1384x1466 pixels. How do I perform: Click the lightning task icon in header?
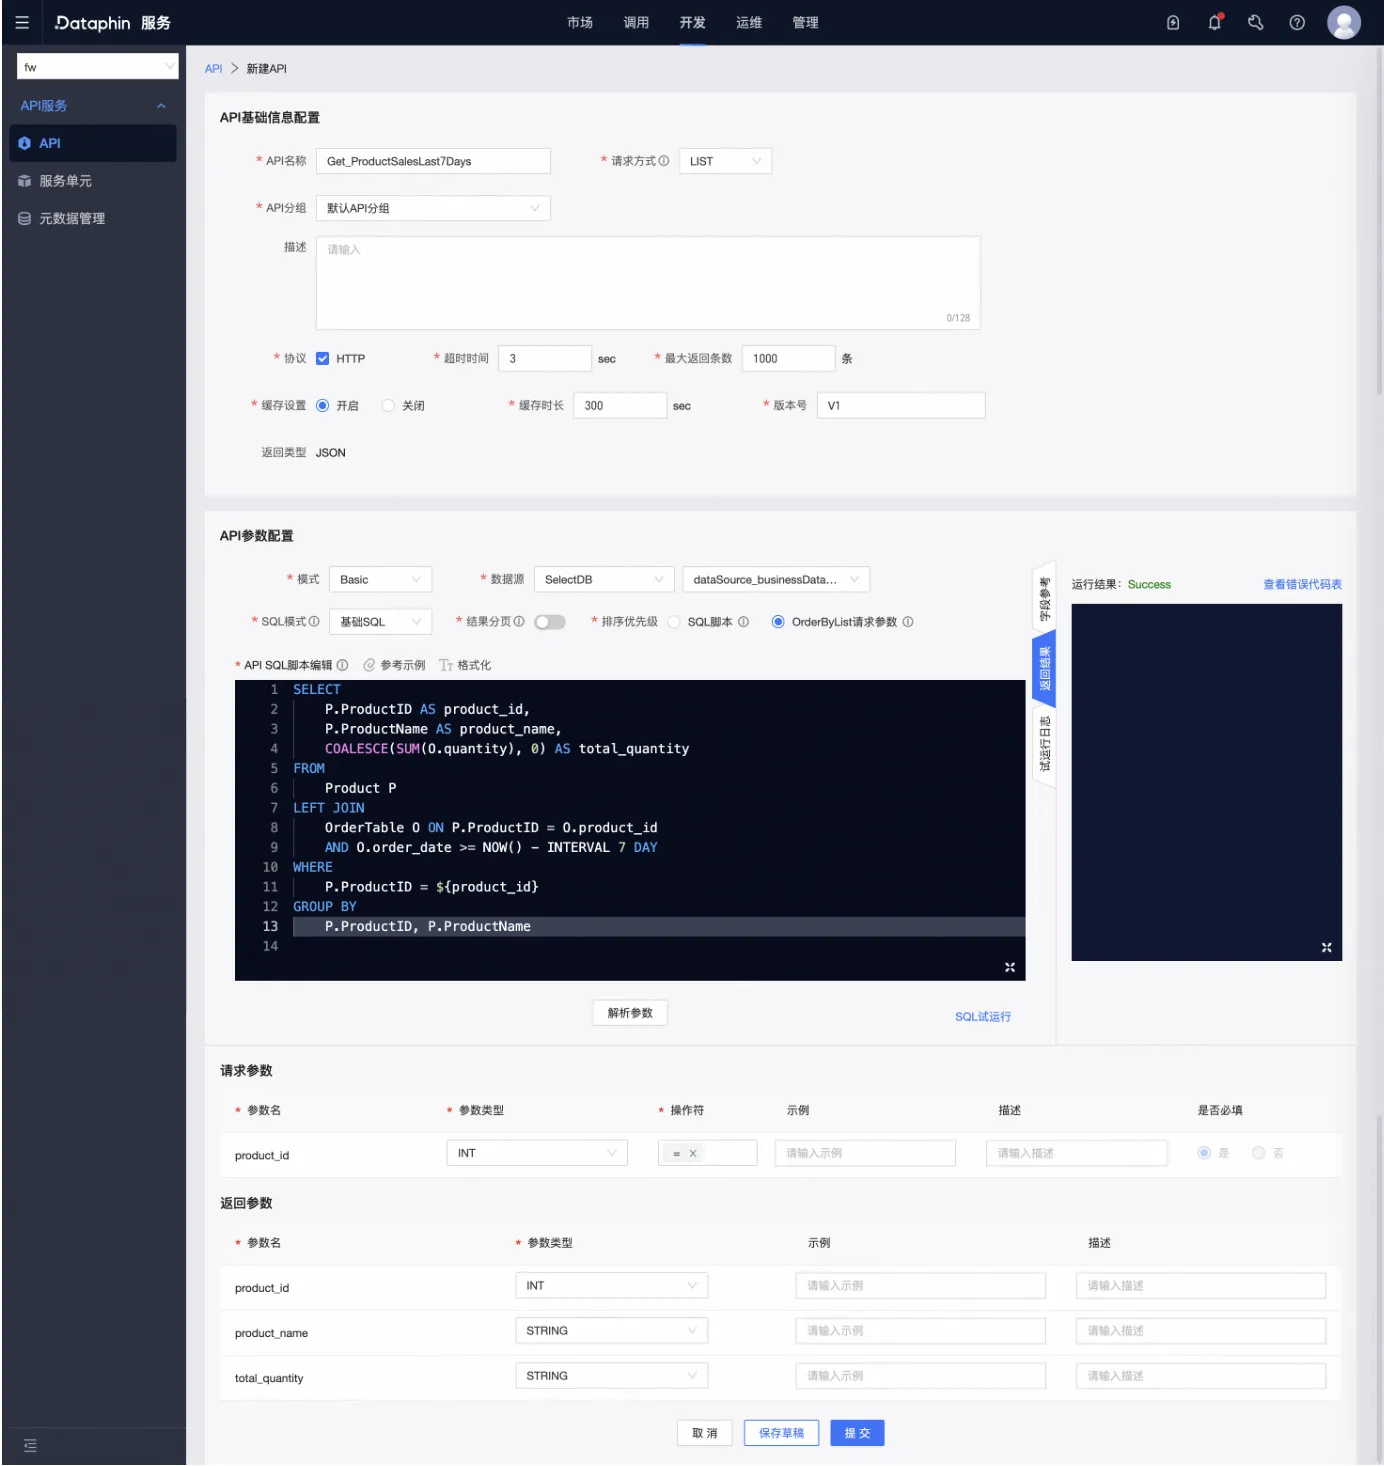(1173, 22)
